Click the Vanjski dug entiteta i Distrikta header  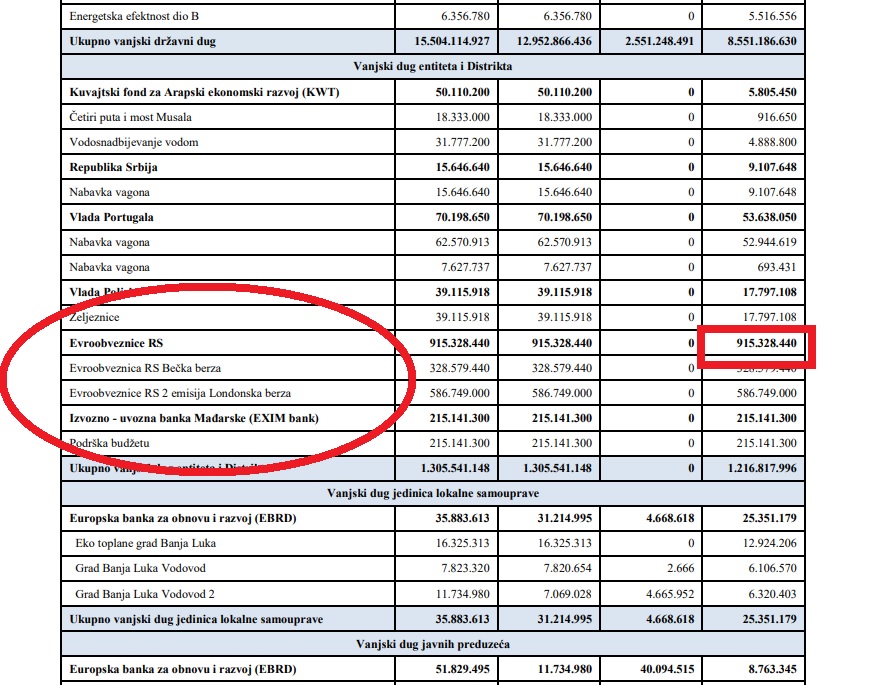(432, 67)
